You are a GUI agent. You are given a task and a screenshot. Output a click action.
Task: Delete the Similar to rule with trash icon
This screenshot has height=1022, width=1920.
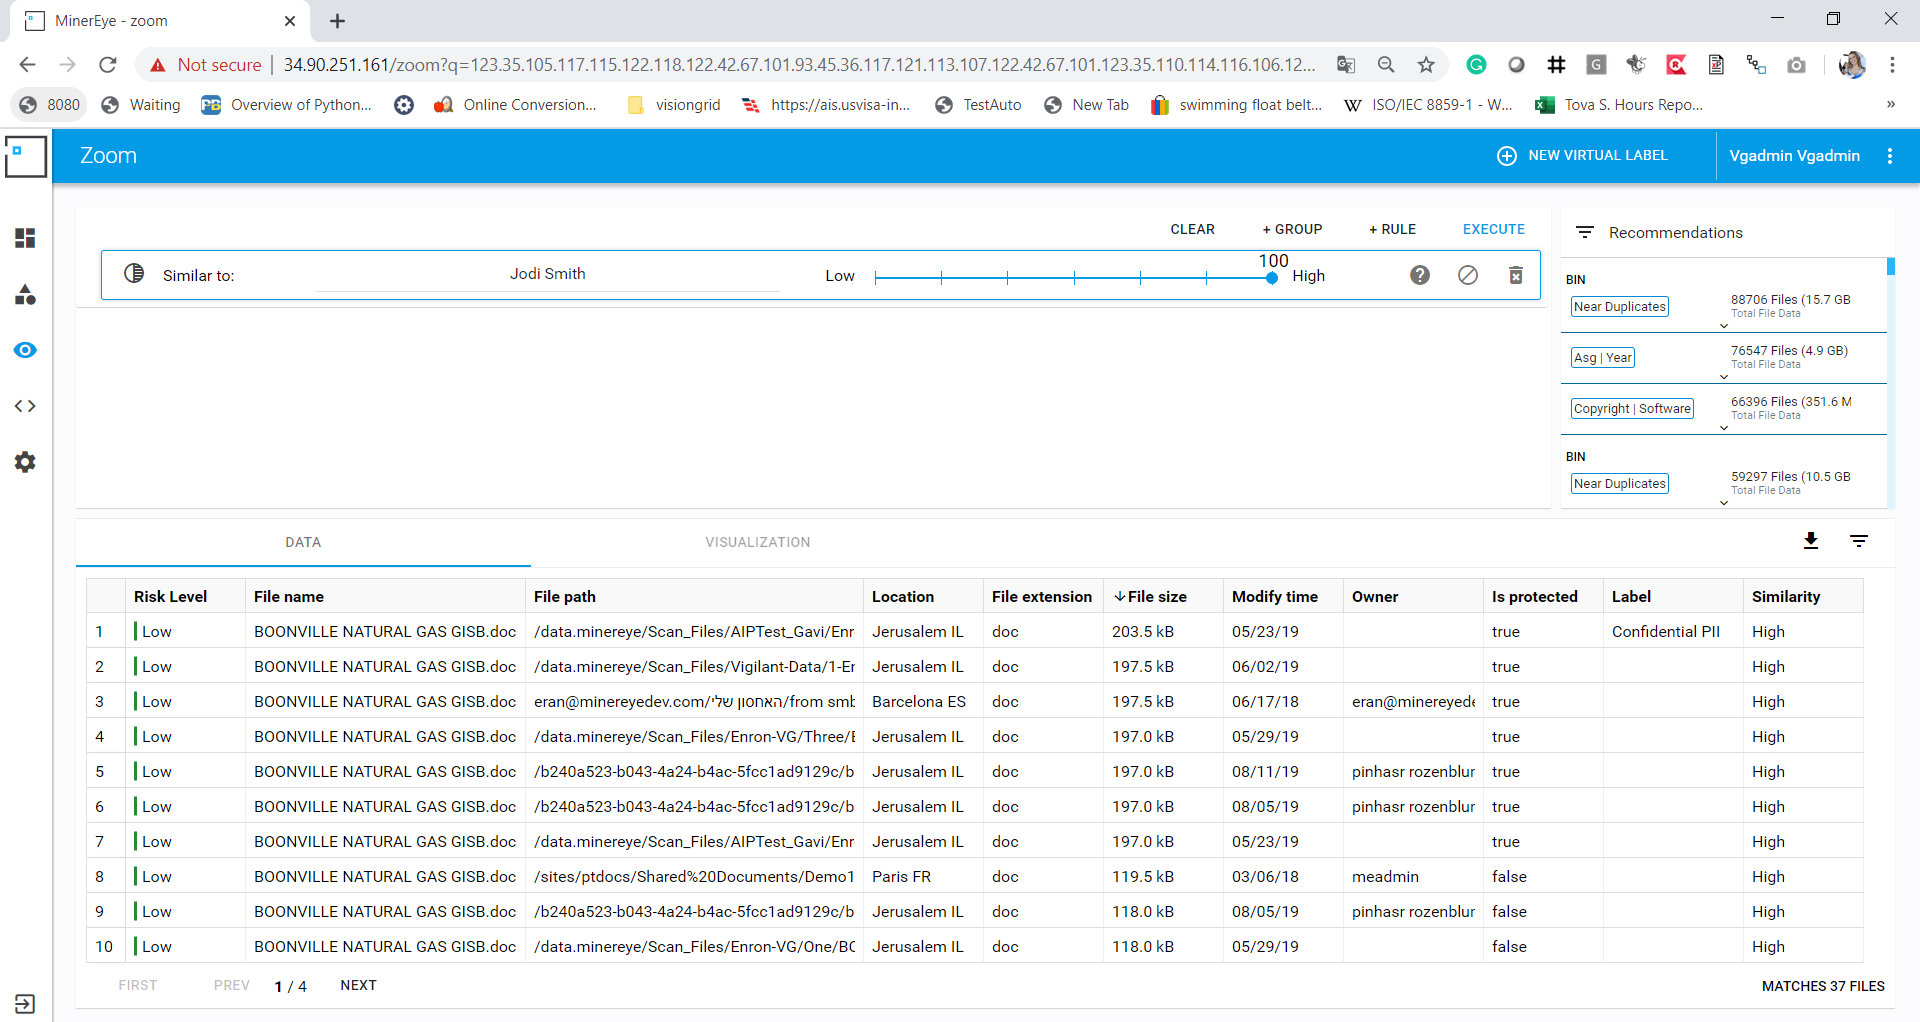(x=1515, y=275)
